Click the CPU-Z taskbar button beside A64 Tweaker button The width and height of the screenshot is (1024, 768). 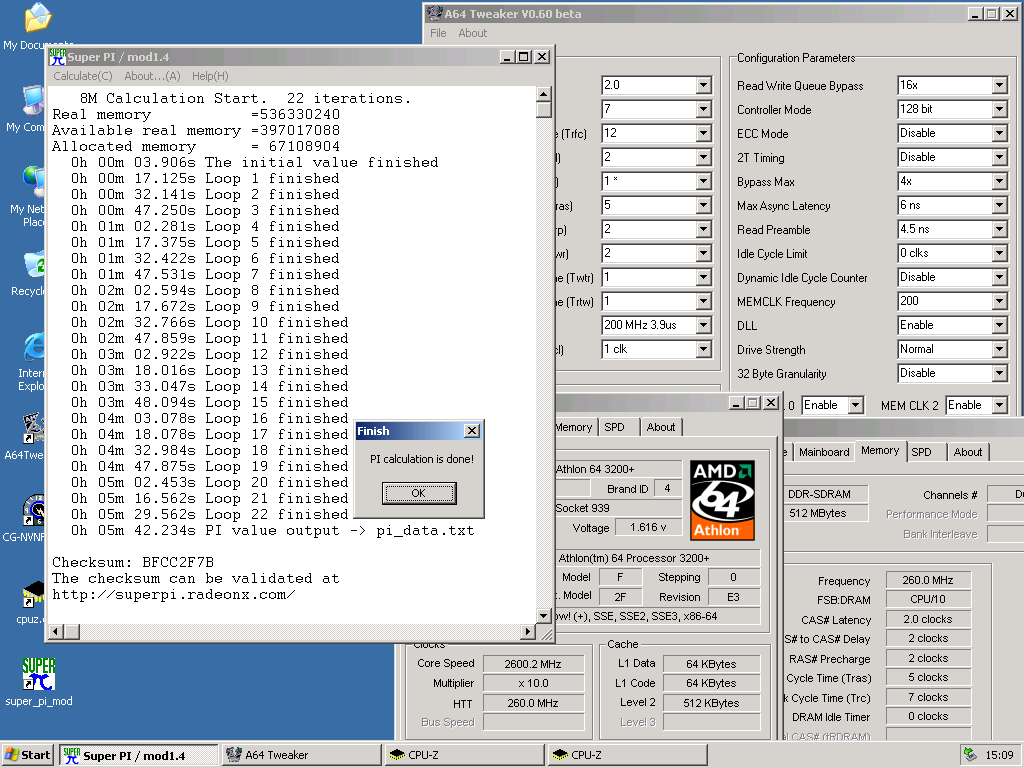pyautogui.click(x=464, y=755)
